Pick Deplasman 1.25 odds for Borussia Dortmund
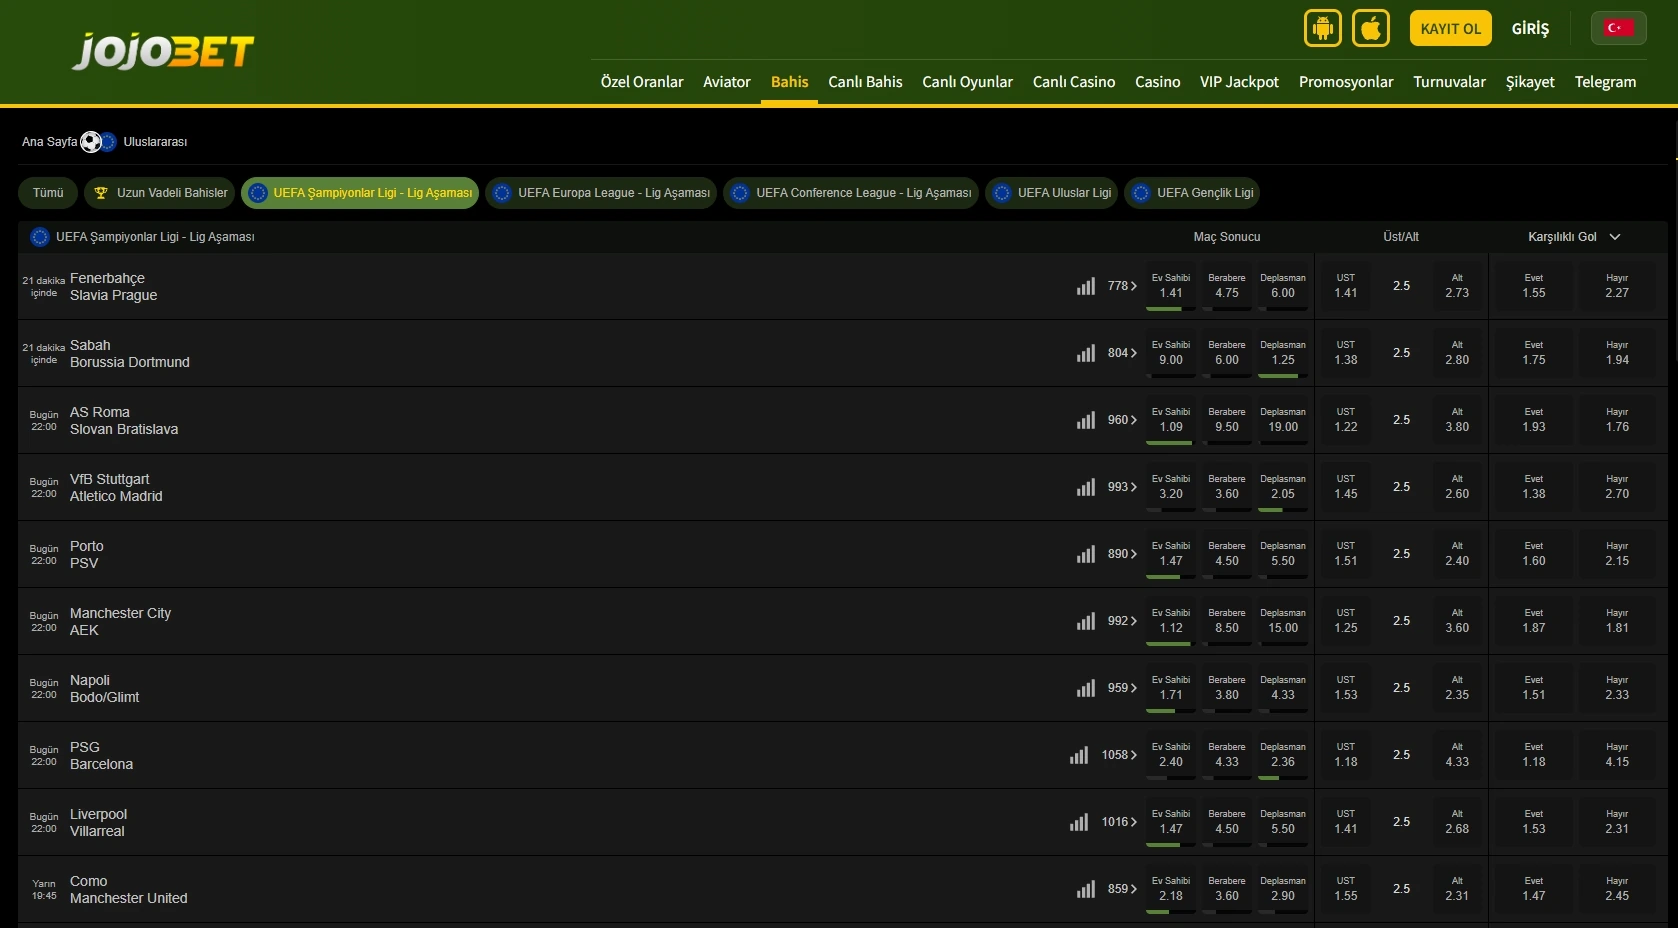Image resolution: width=1678 pixels, height=928 pixels. click(1283, 354)
